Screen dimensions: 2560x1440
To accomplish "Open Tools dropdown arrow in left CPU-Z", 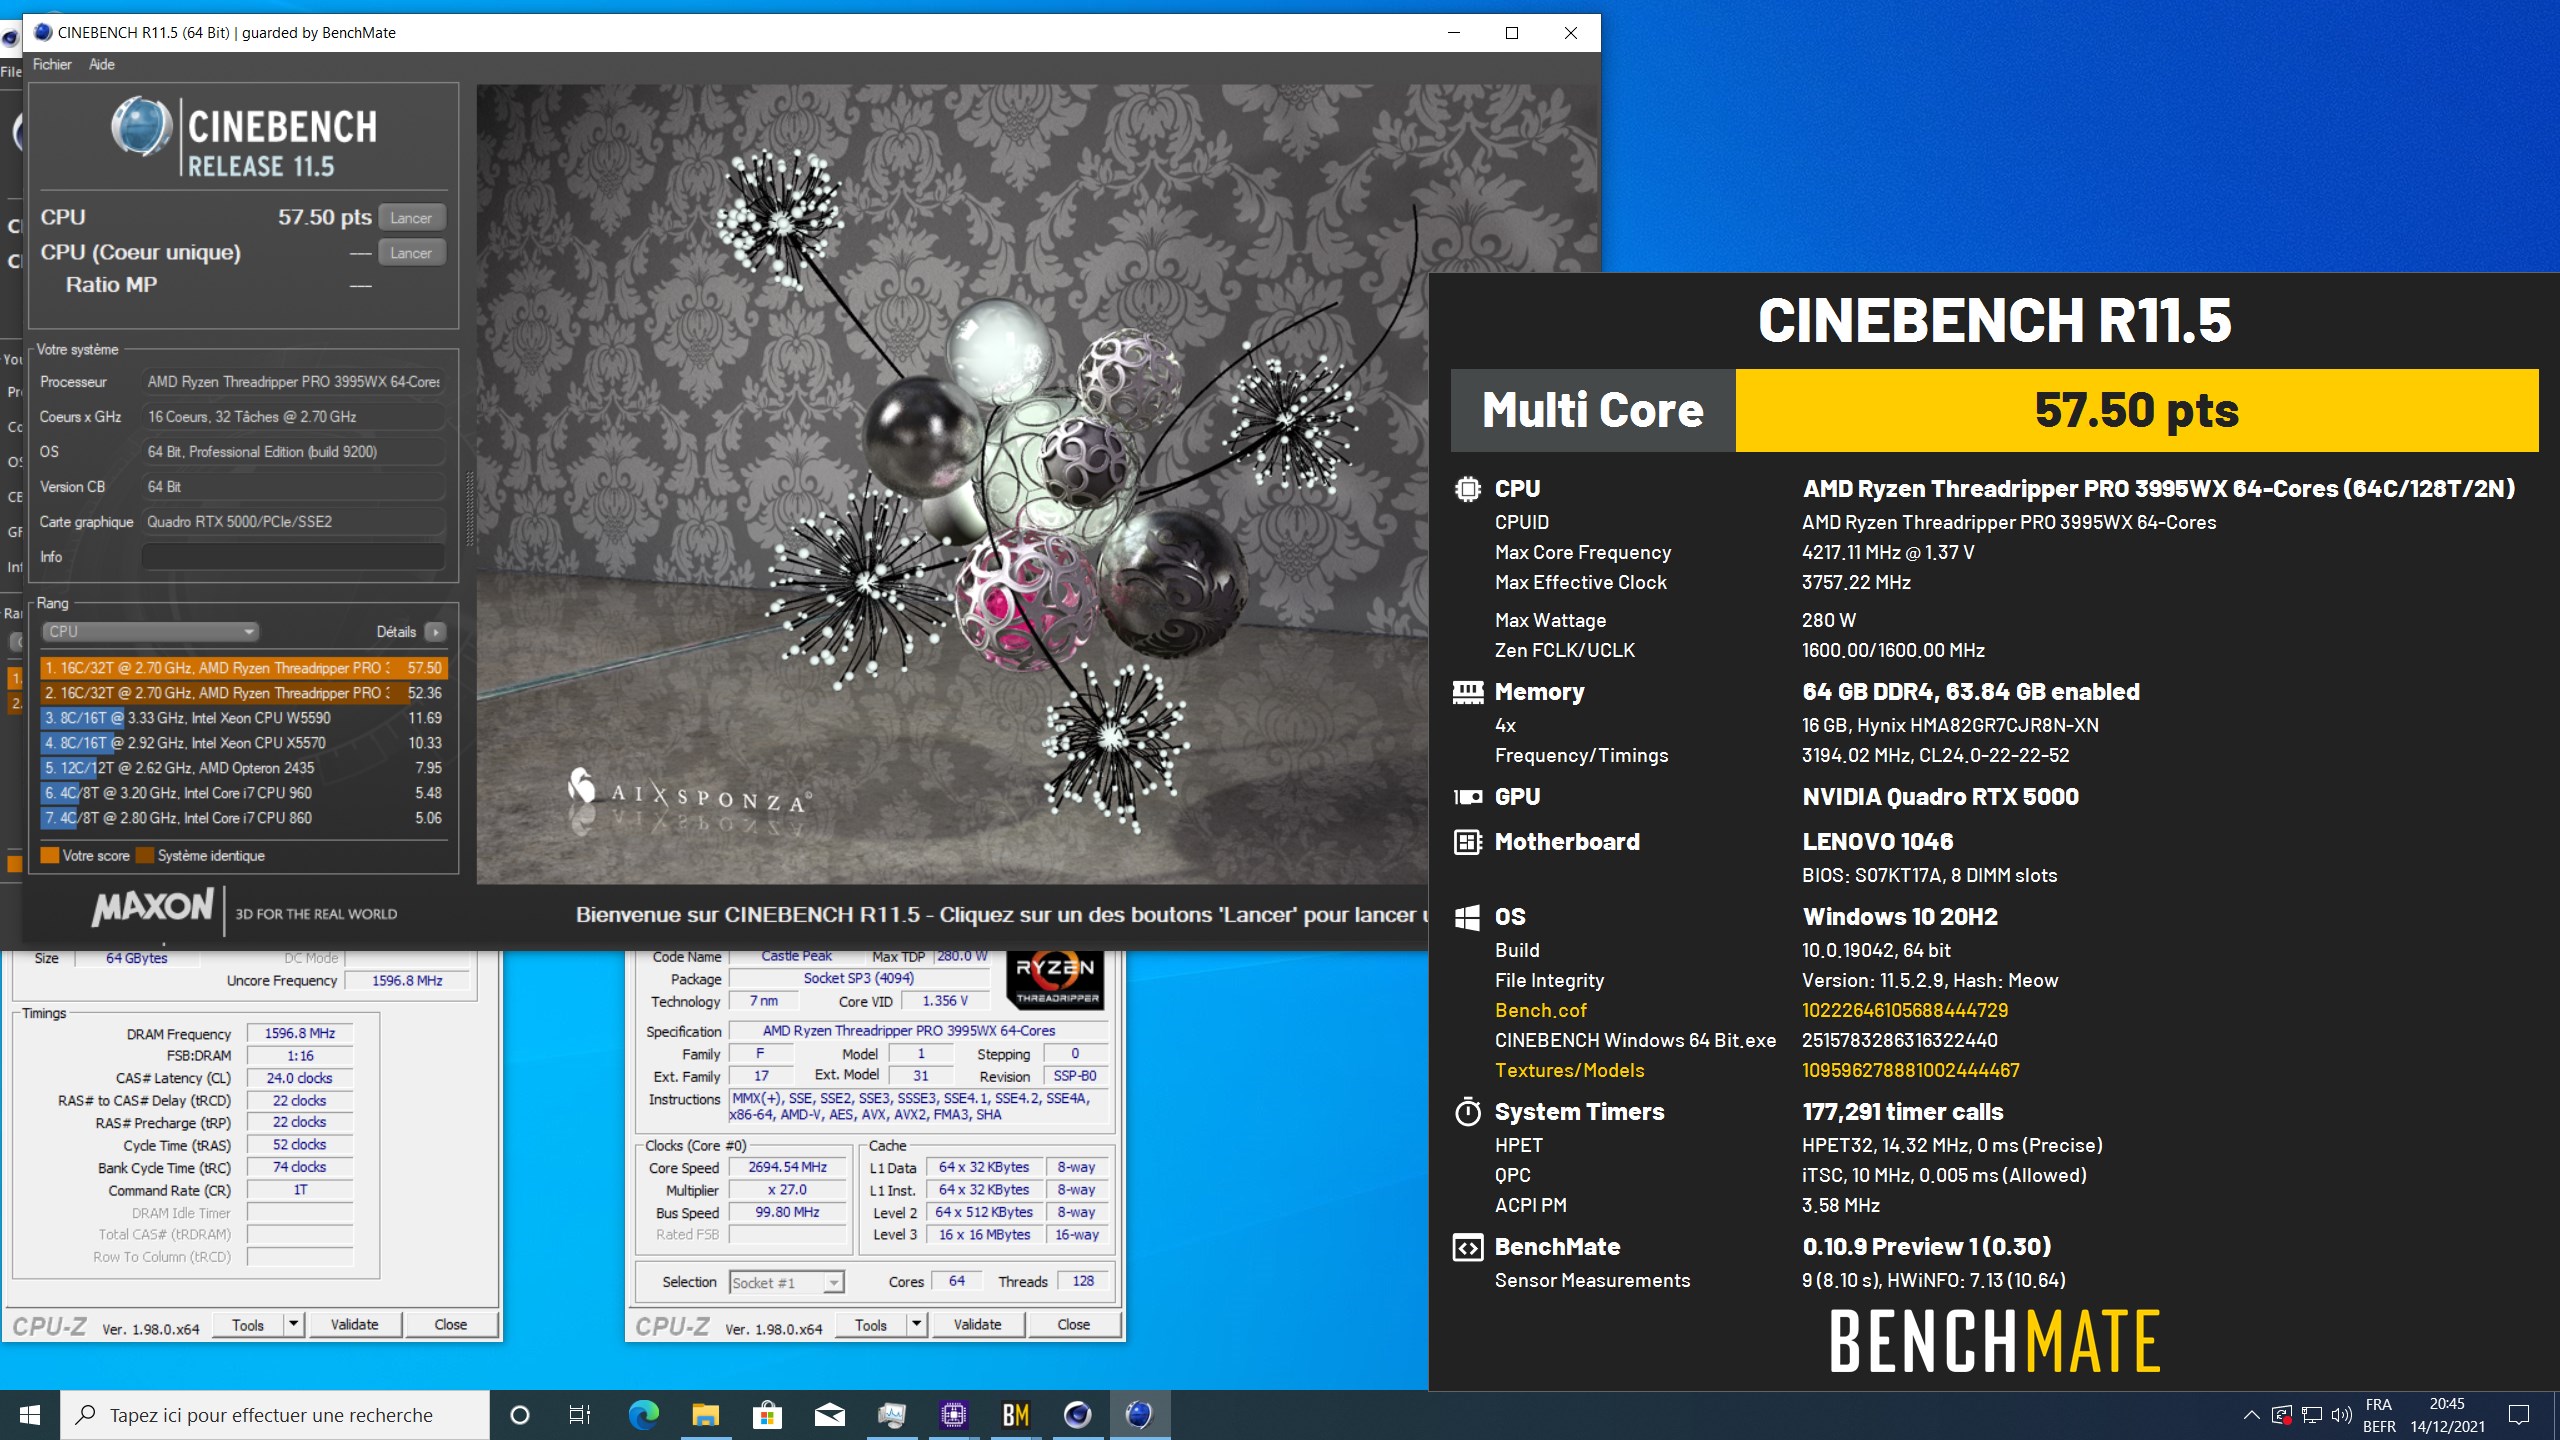I will [x=294, y=1325].
